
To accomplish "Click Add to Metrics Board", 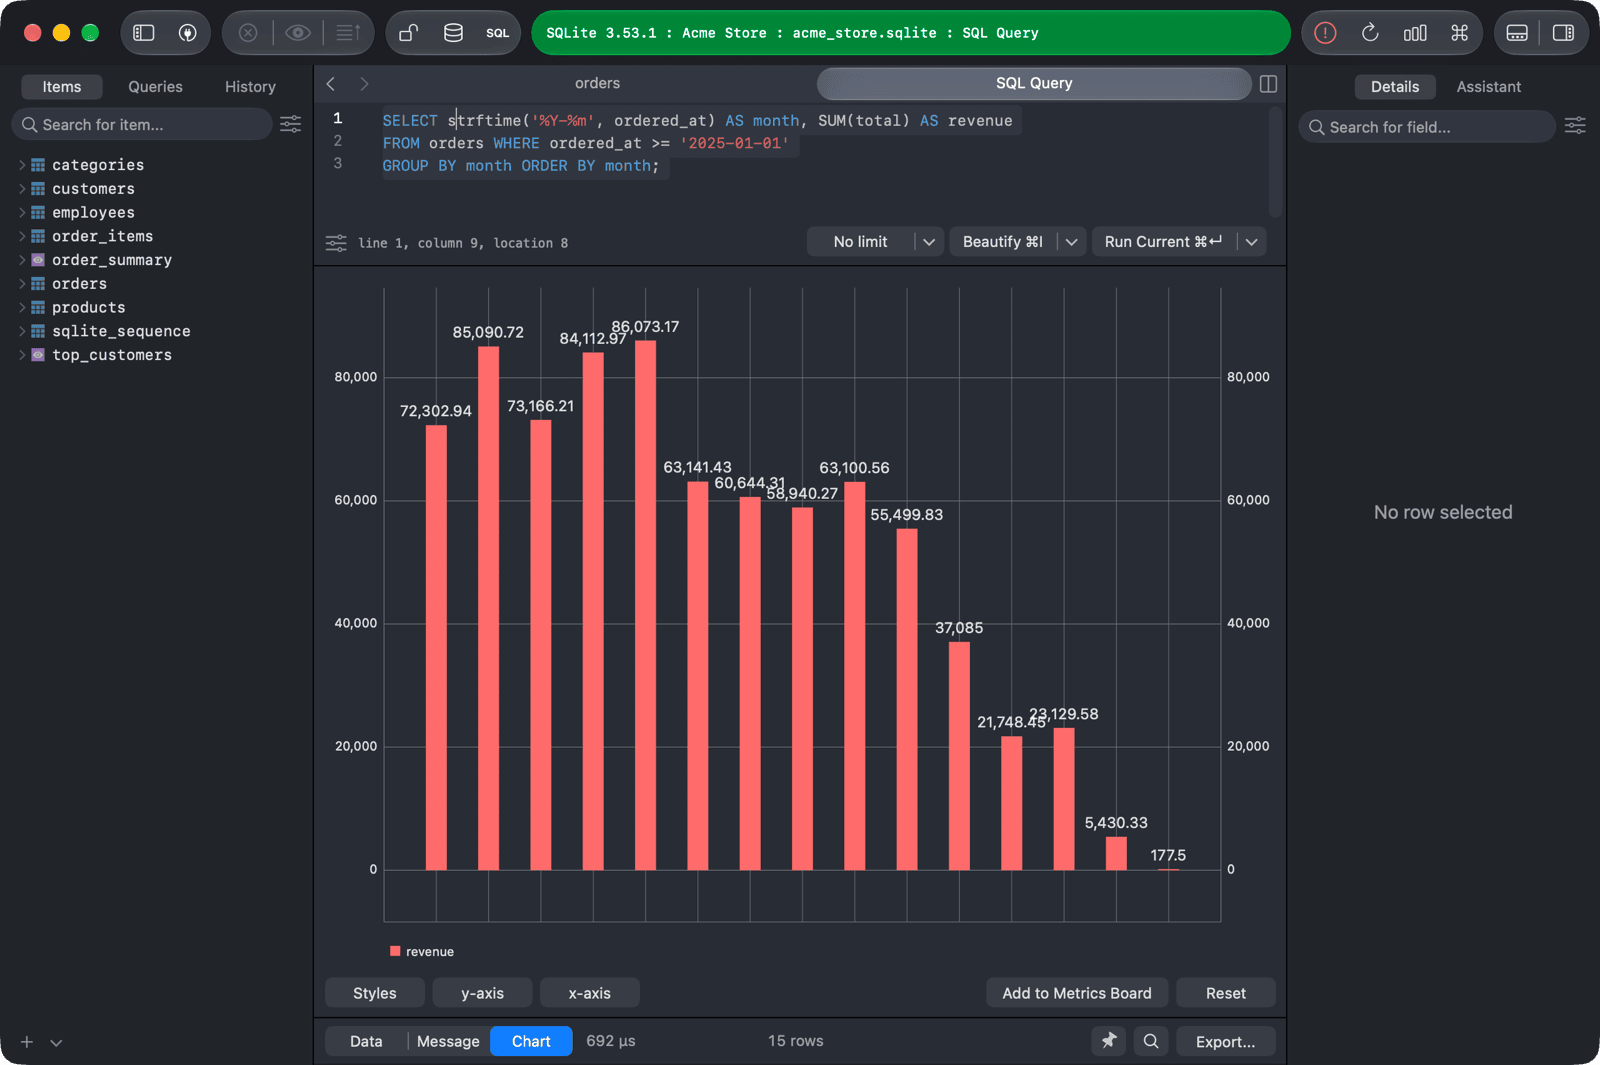I will click(1077, 993).
